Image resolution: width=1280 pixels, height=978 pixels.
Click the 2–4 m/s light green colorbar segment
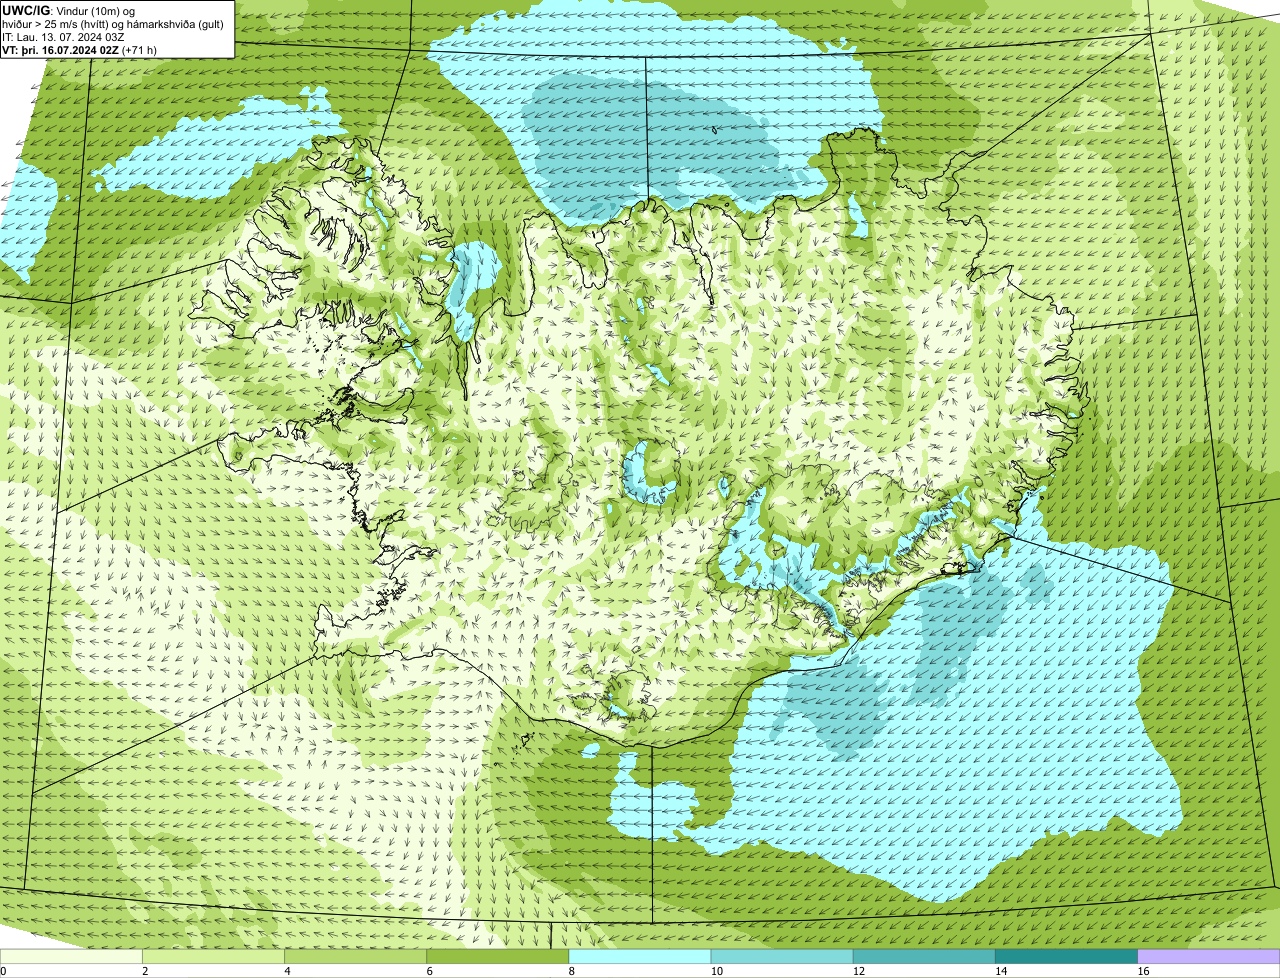coord(213,957)
